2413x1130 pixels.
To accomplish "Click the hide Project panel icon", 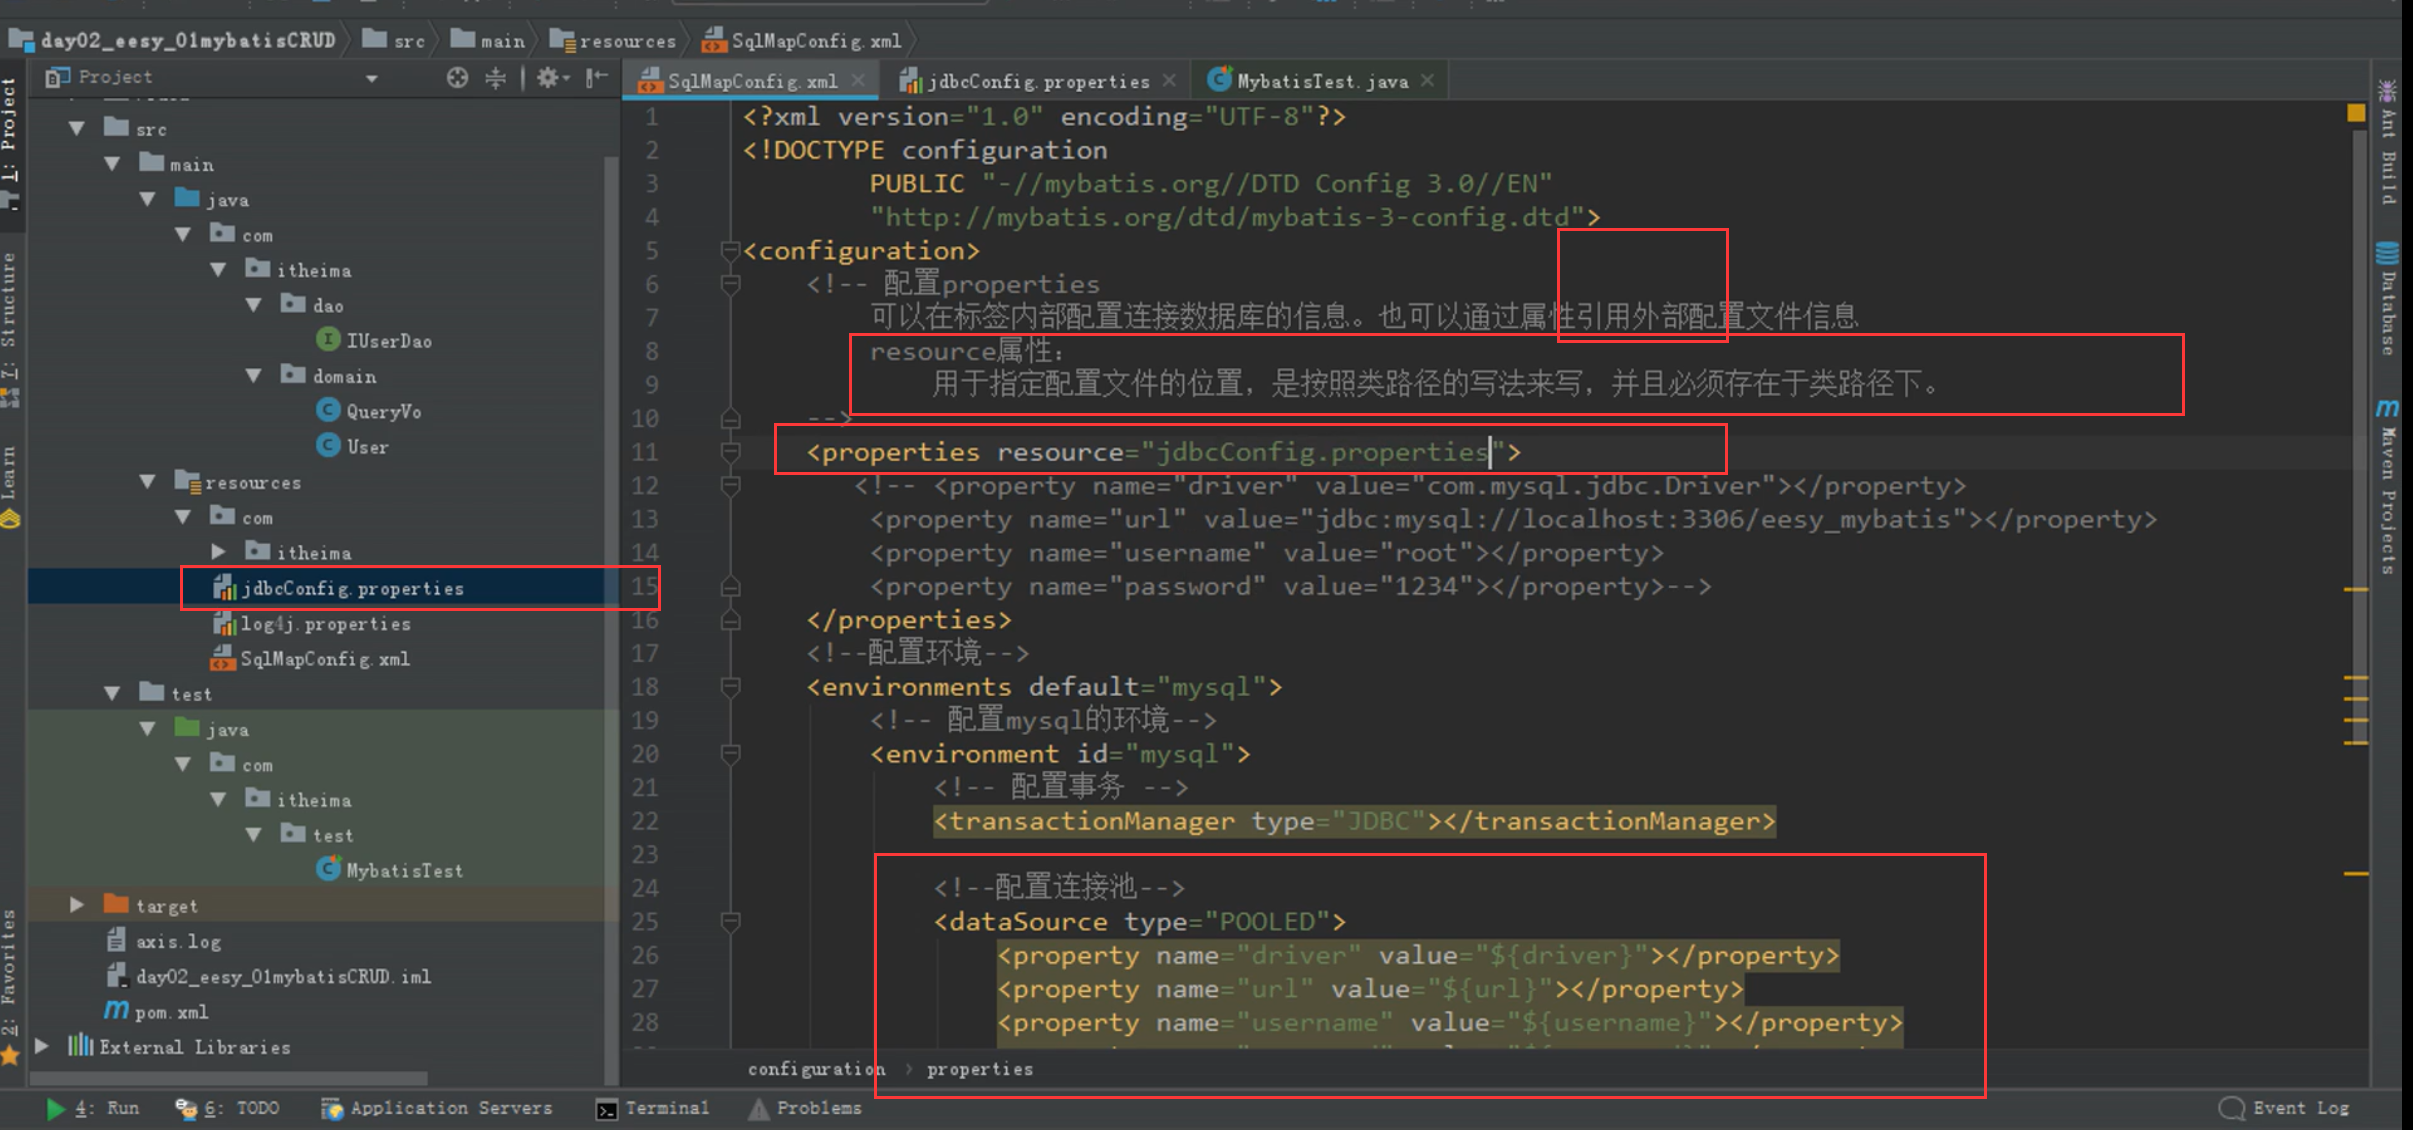I will tap(596, 78).
